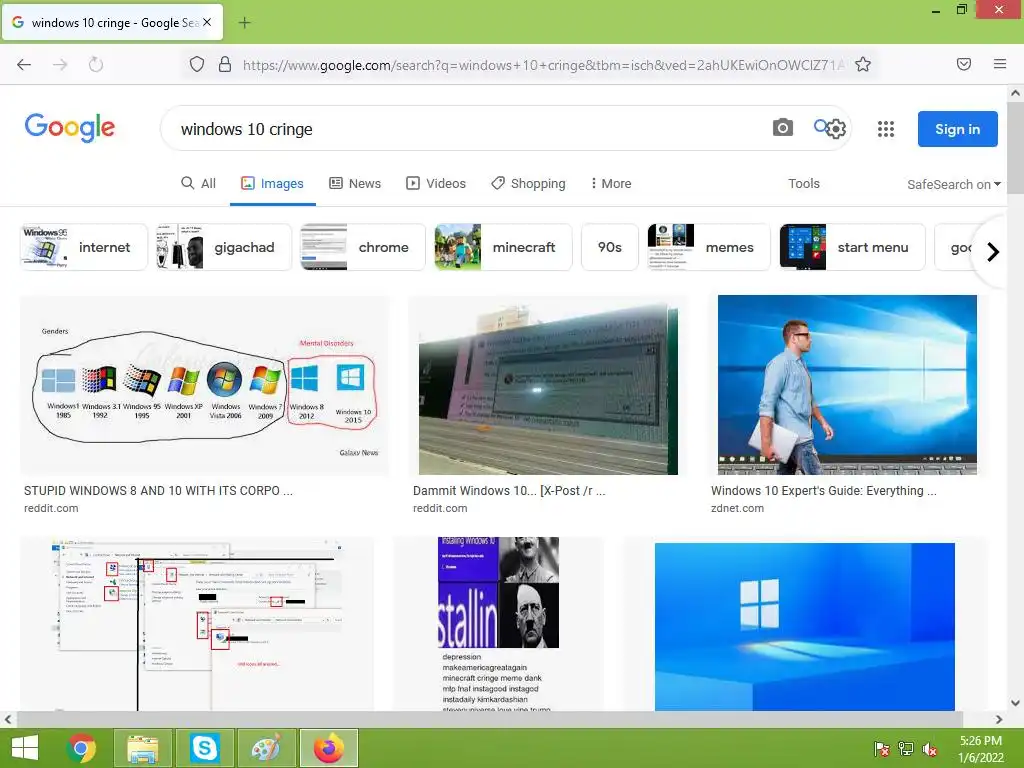Open the Windows Start button
Screen dimensions: 1024x768
[25, 748]
